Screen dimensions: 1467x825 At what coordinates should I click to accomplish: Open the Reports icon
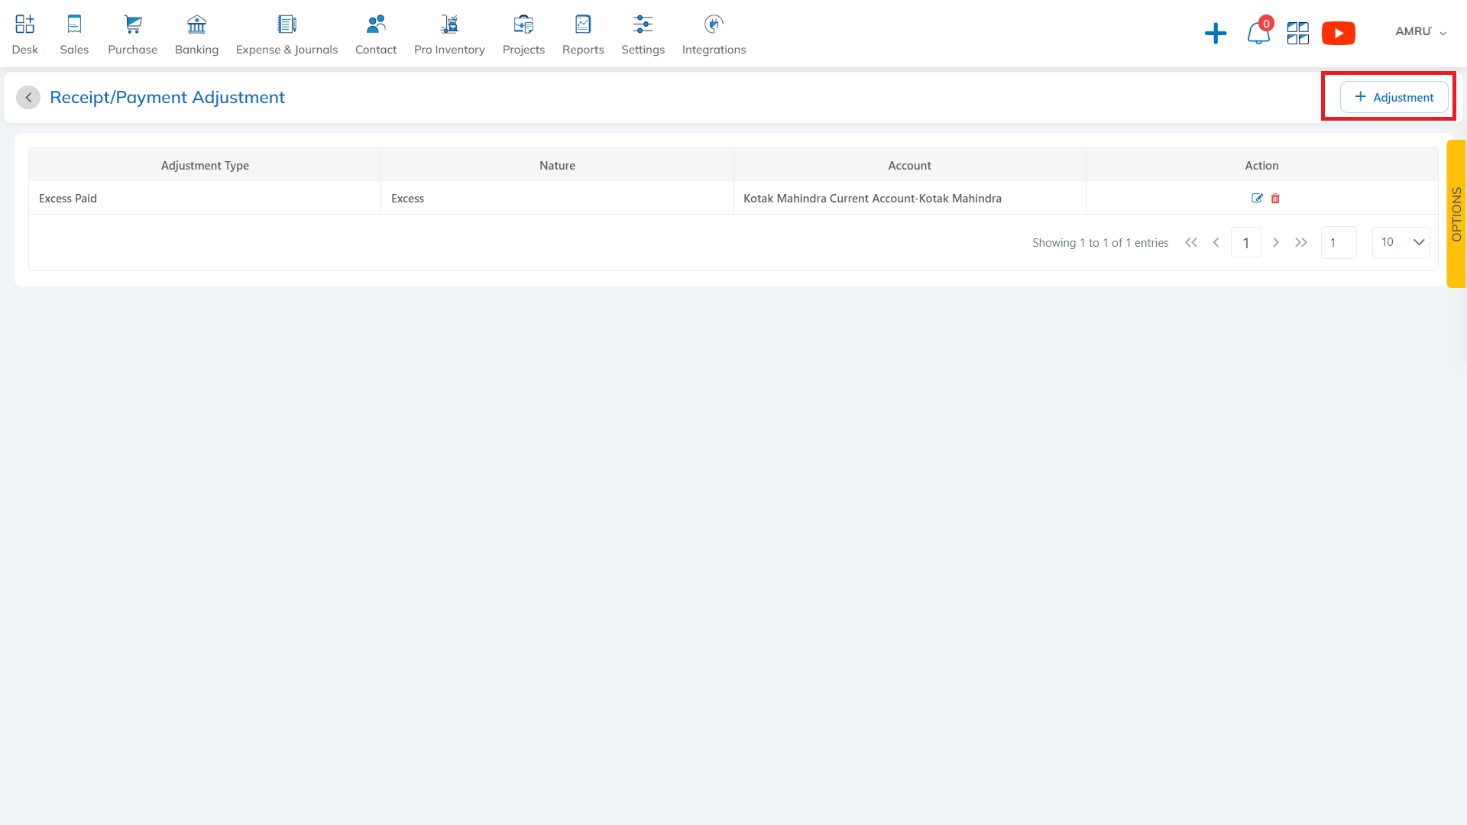click(583, 24)
